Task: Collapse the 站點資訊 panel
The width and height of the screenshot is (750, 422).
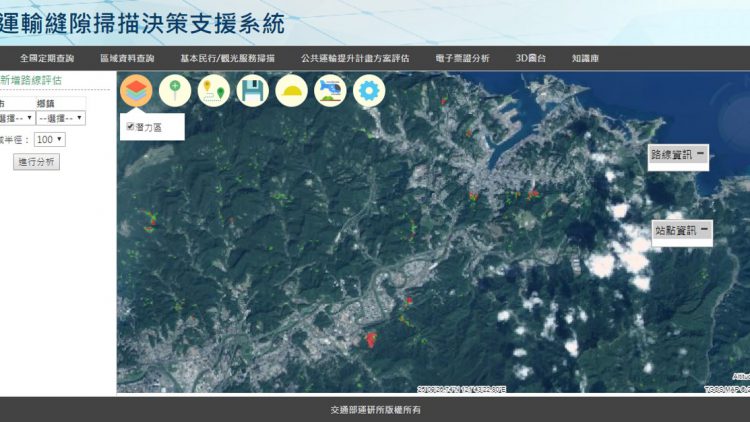Action: tap(704, 230)
